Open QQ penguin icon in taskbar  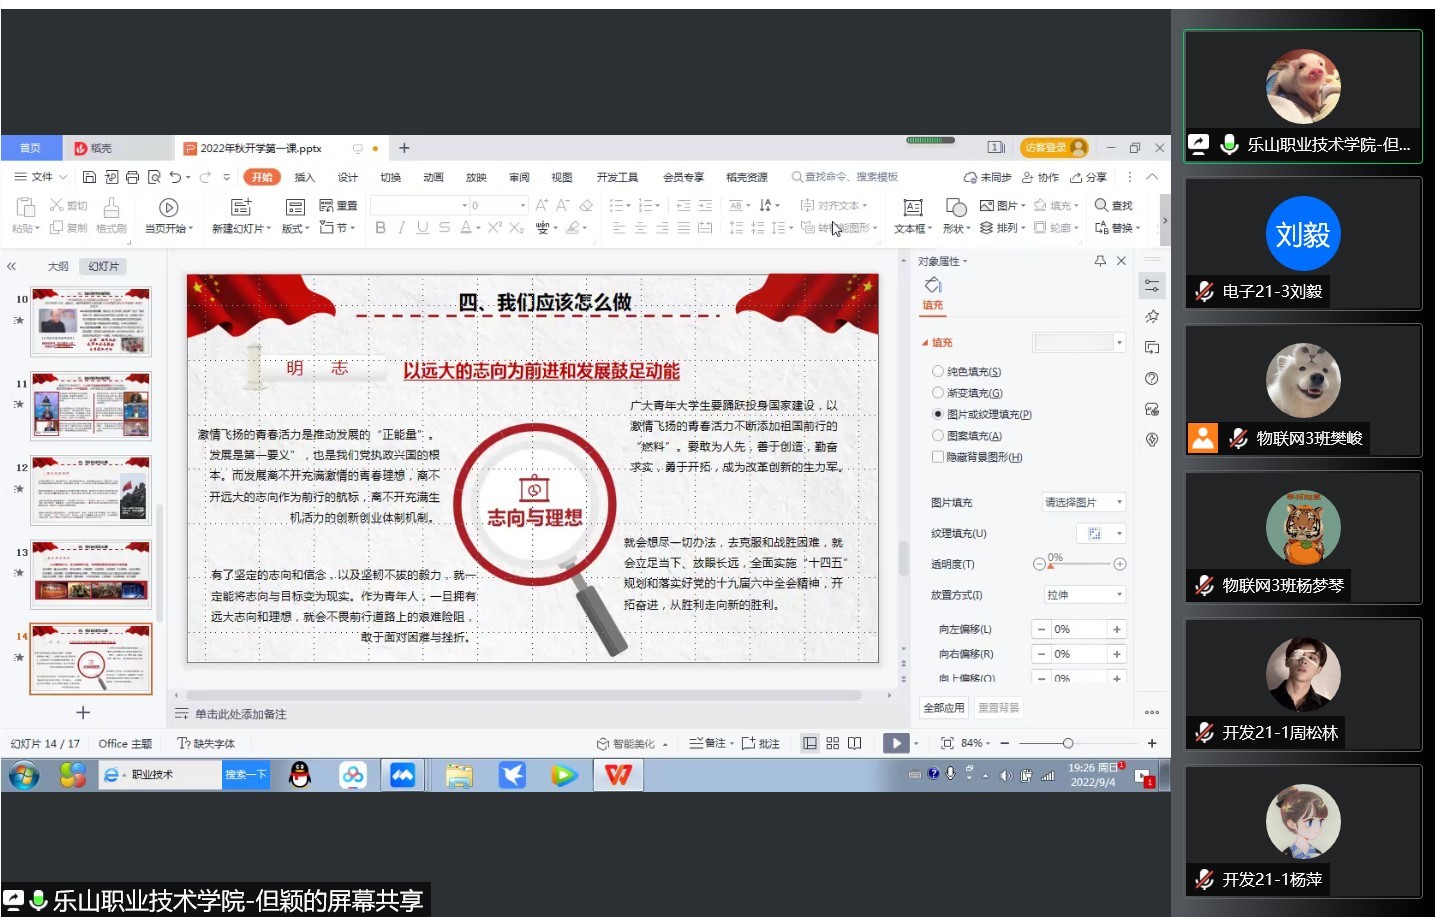pos(300,775)
